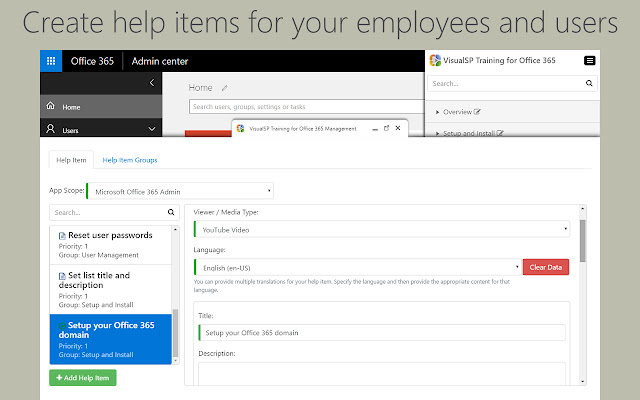Click the Home icon in the sidebar
This screenshot has height=400, width=640.
tap(50, 107)
